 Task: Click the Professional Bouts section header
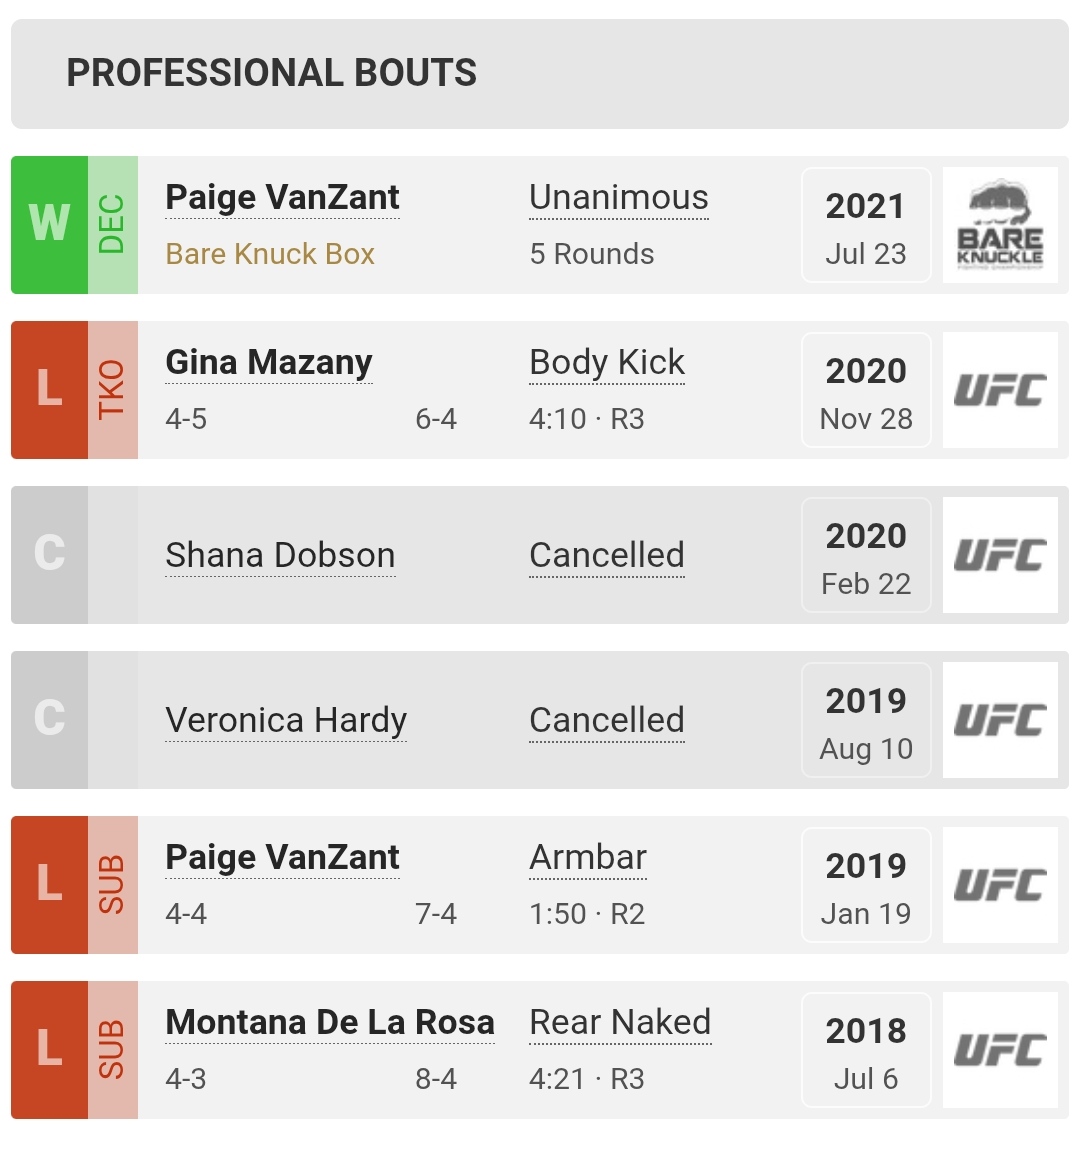click(x=540, y=74)
